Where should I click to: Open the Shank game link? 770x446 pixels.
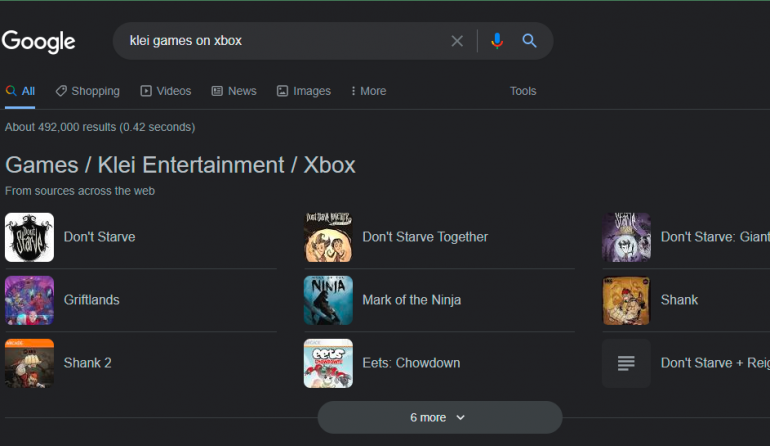click(679, 300)
